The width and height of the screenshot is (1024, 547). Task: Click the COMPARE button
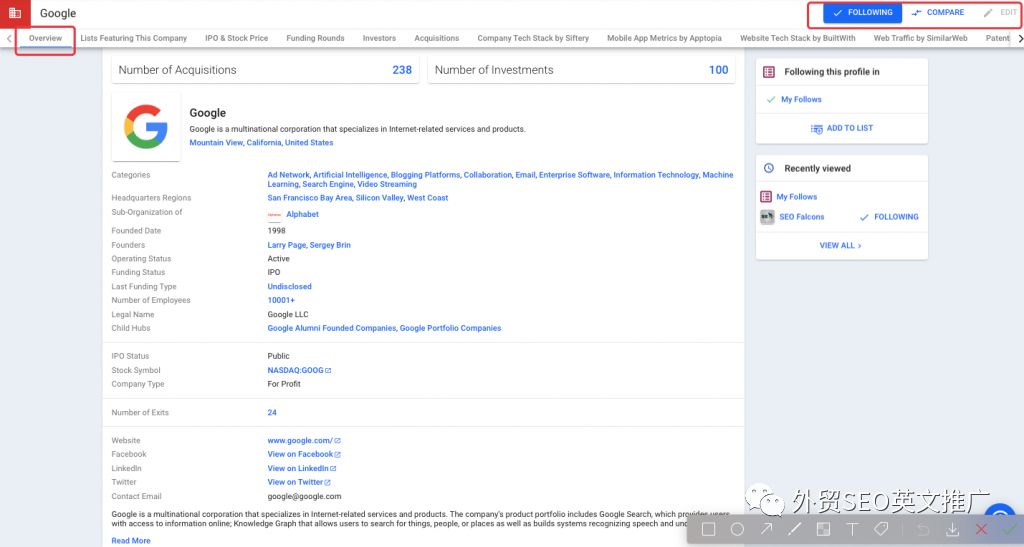point(938,13)
